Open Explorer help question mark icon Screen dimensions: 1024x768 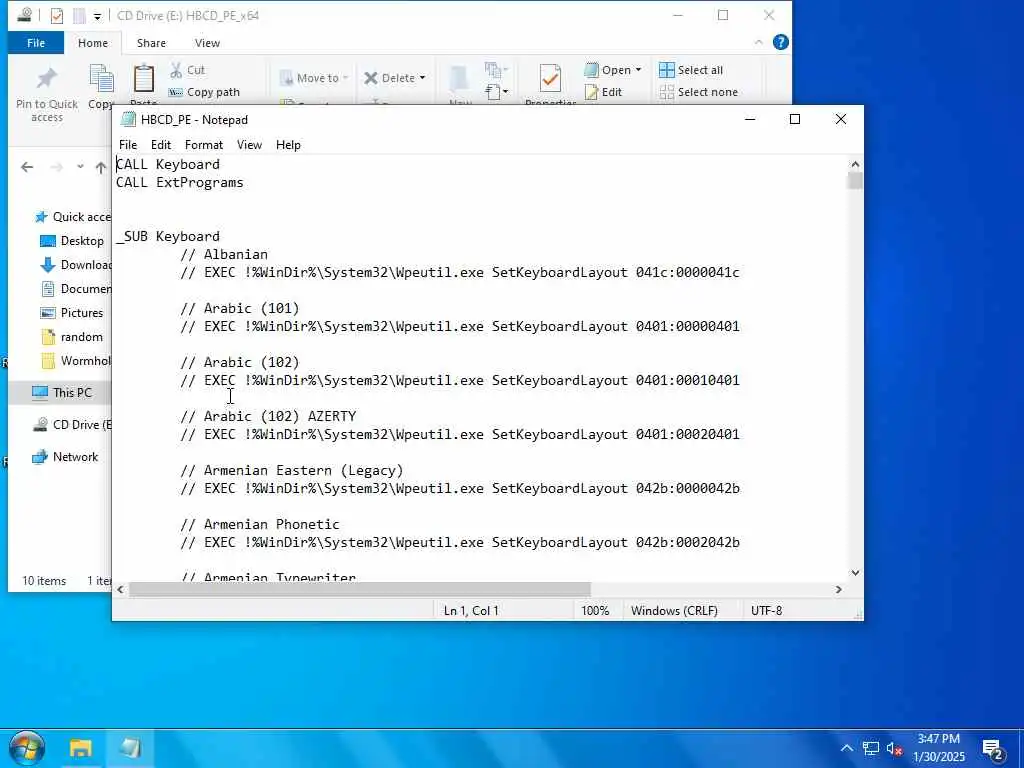click(780, 42)
